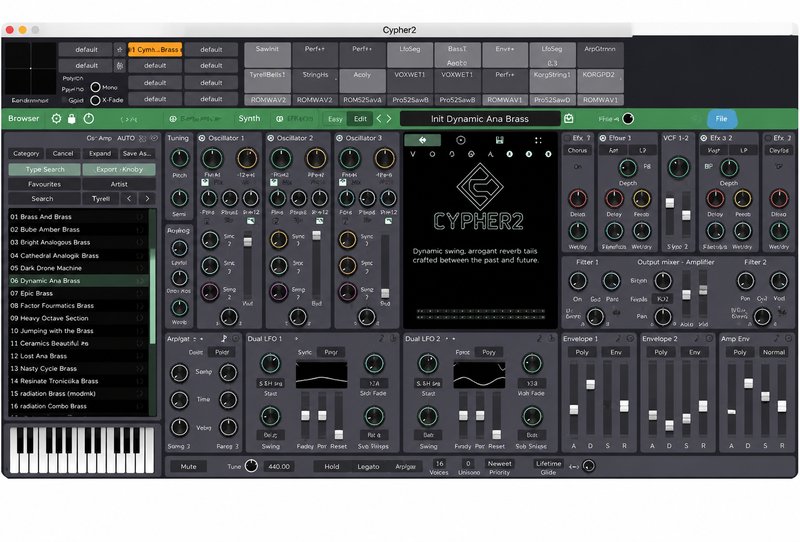Open the Browser tab

coord(23,118)
